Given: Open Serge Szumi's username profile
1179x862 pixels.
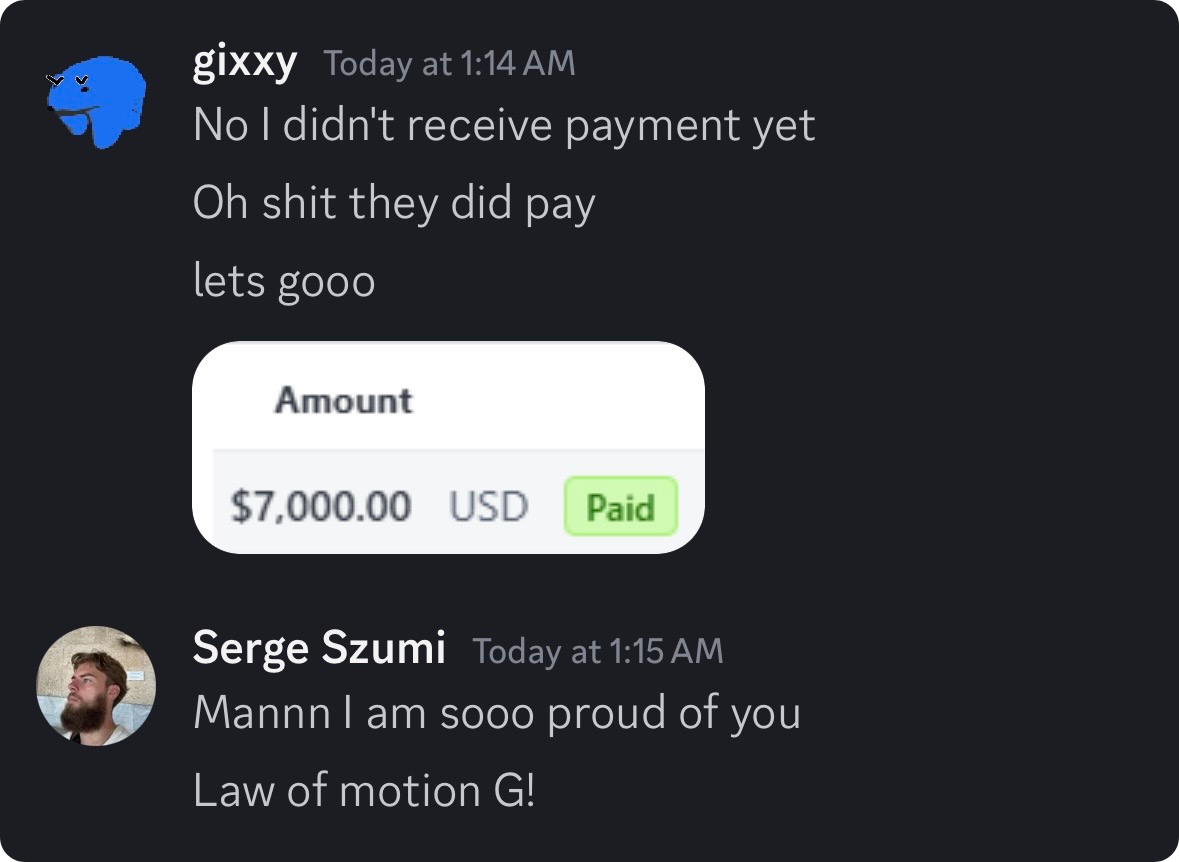Looking at the screenshot, I should (x=318, y=648).
